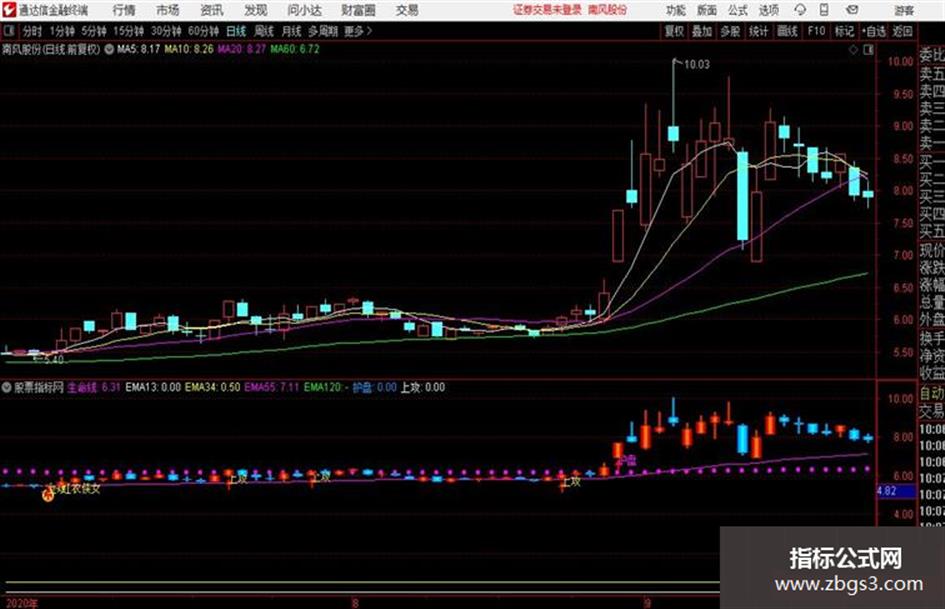Open the 公式 menu
945x609 pixels.
[x=738, y=10]
